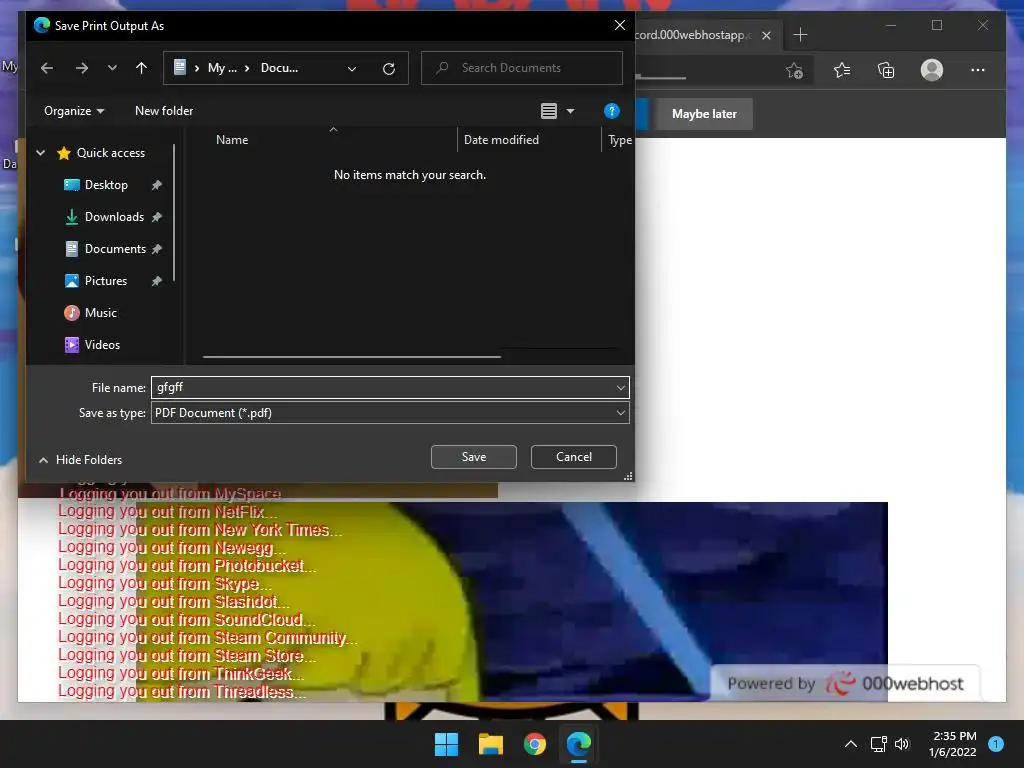The image size is (1024, 768).
Task: Go forward in Save dialog navigation
Action: 82,68
